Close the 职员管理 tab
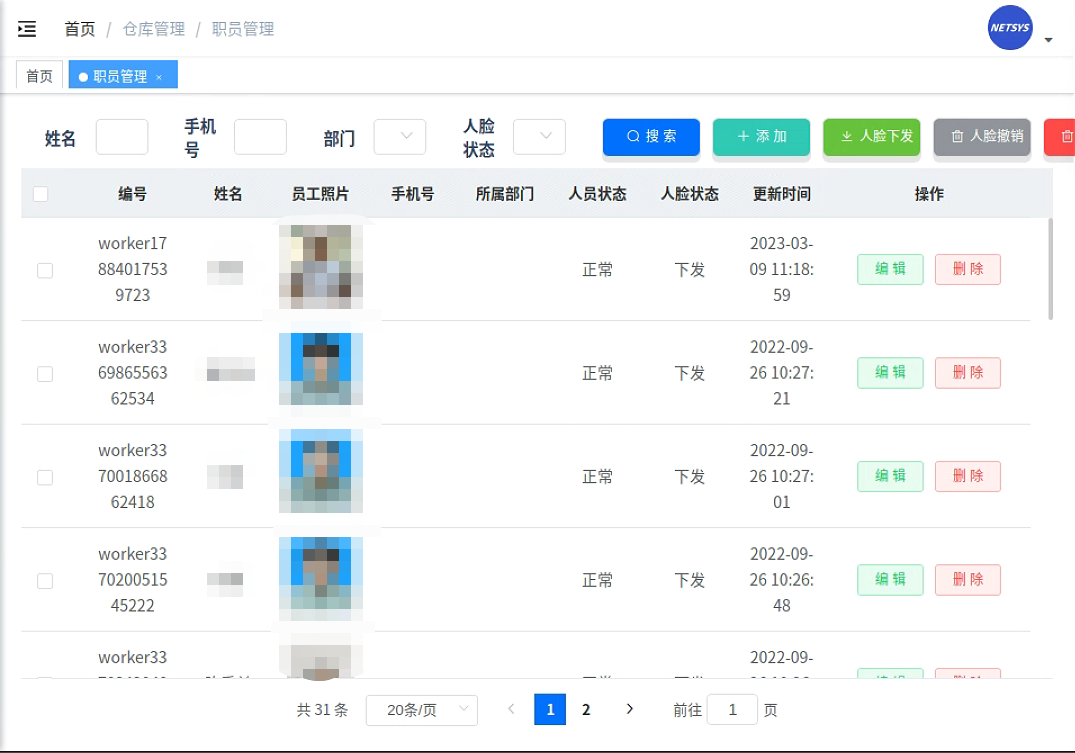The width and height of the screenshot is (1075, 753). coord(159,77)
